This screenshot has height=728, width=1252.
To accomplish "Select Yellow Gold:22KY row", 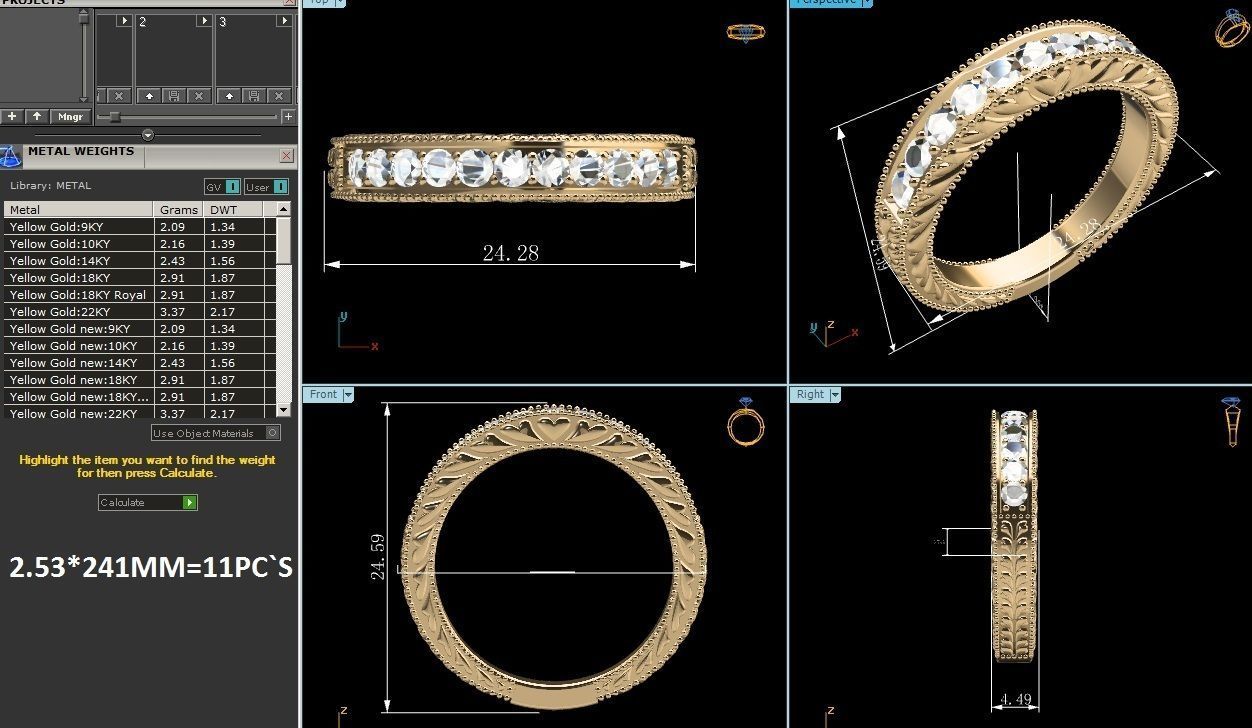I will point(140,312).
